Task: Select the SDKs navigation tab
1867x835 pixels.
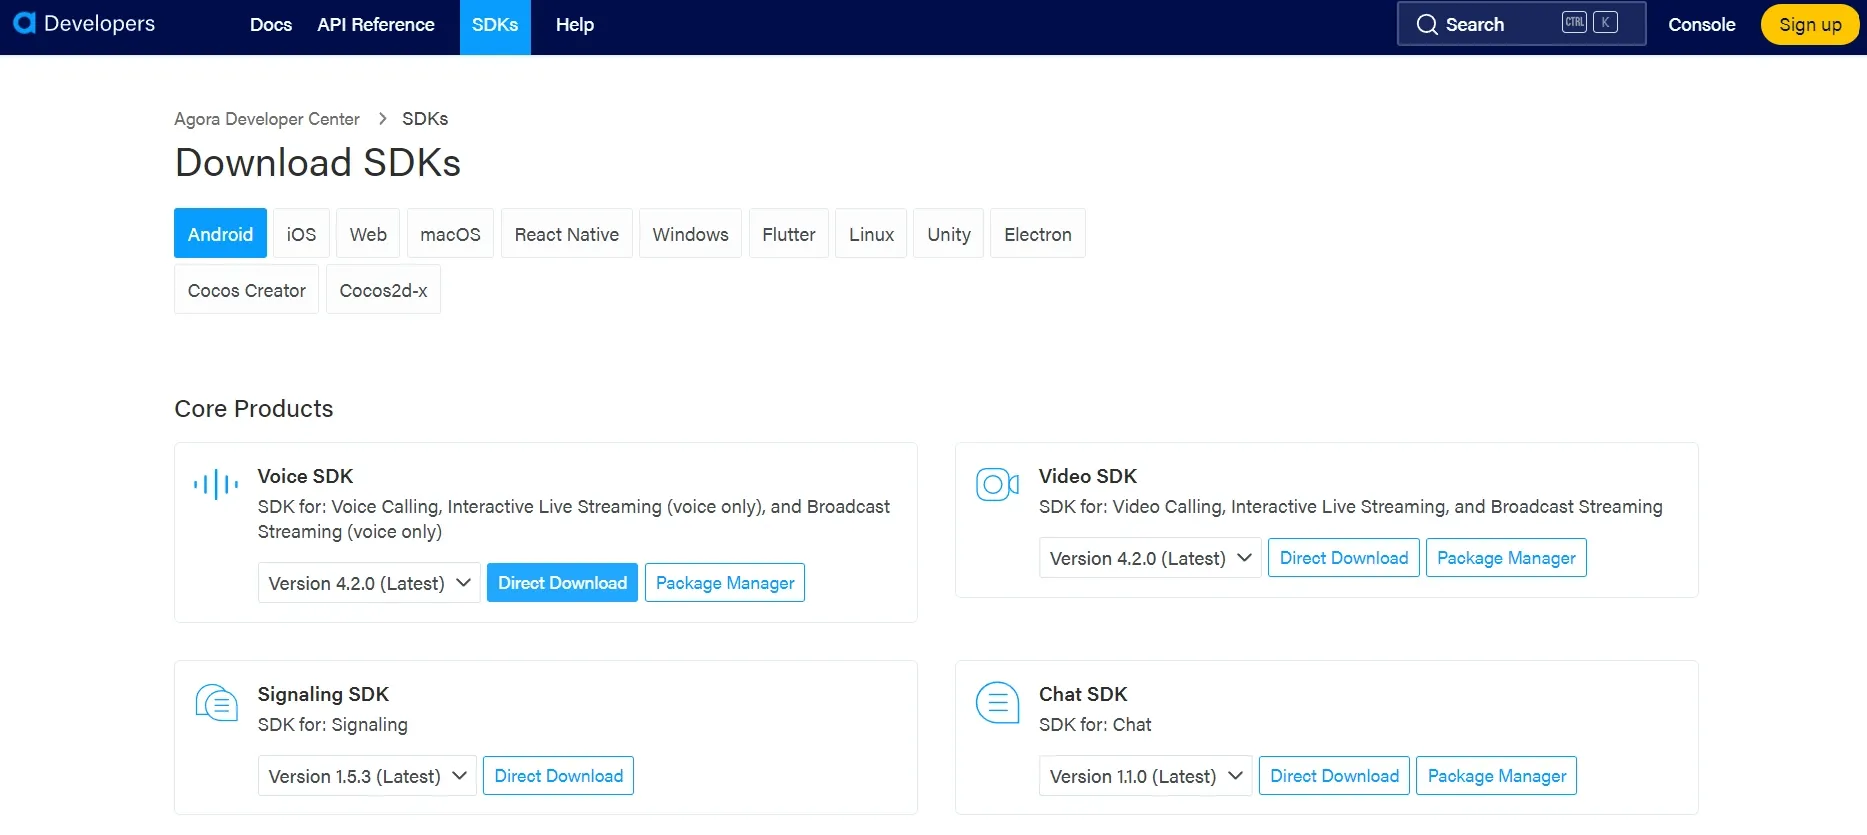Action: 495,27
